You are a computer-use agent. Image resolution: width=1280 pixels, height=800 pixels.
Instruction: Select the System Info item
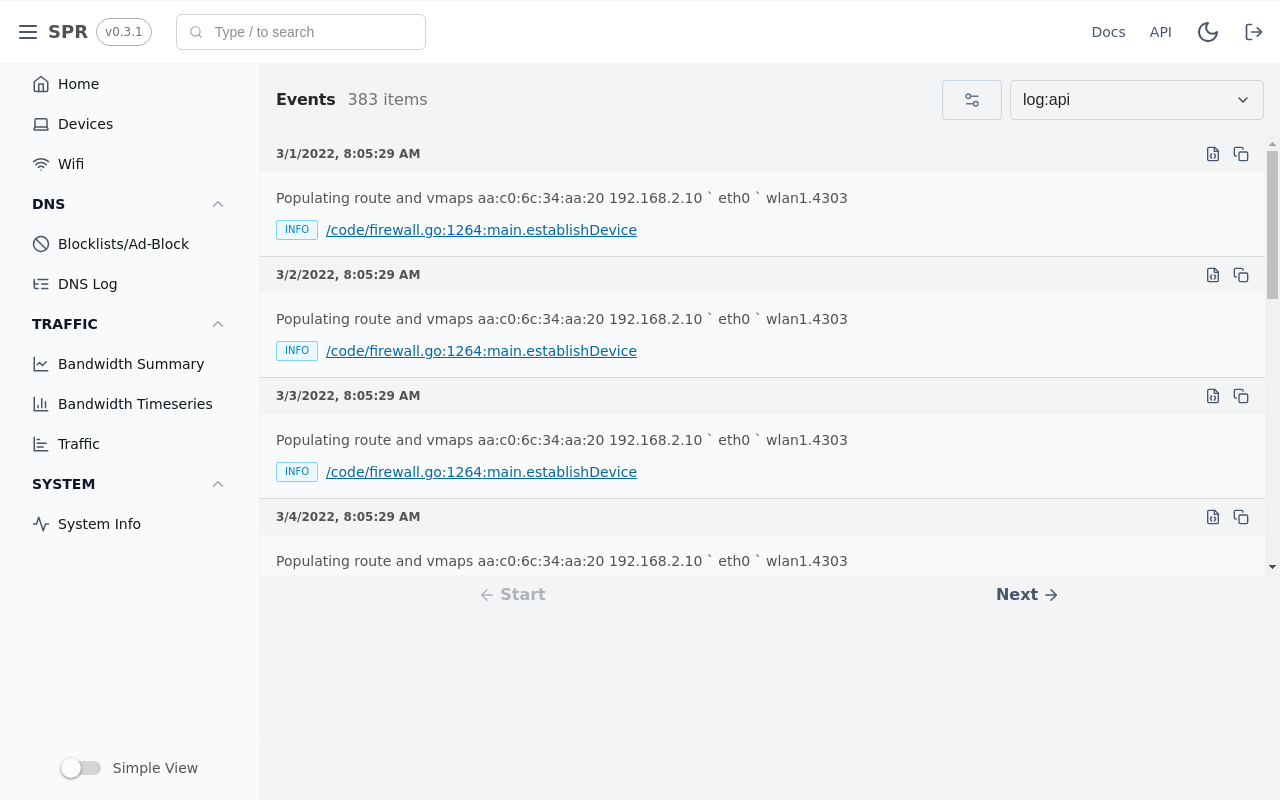tap(99, 523)
